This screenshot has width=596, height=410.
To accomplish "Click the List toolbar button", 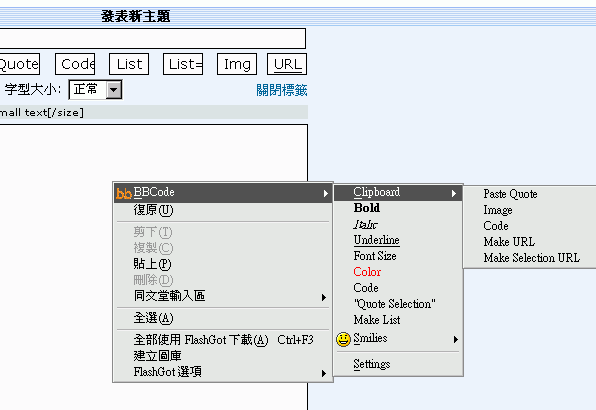I will pyautogui.click(x=129, y=64).
